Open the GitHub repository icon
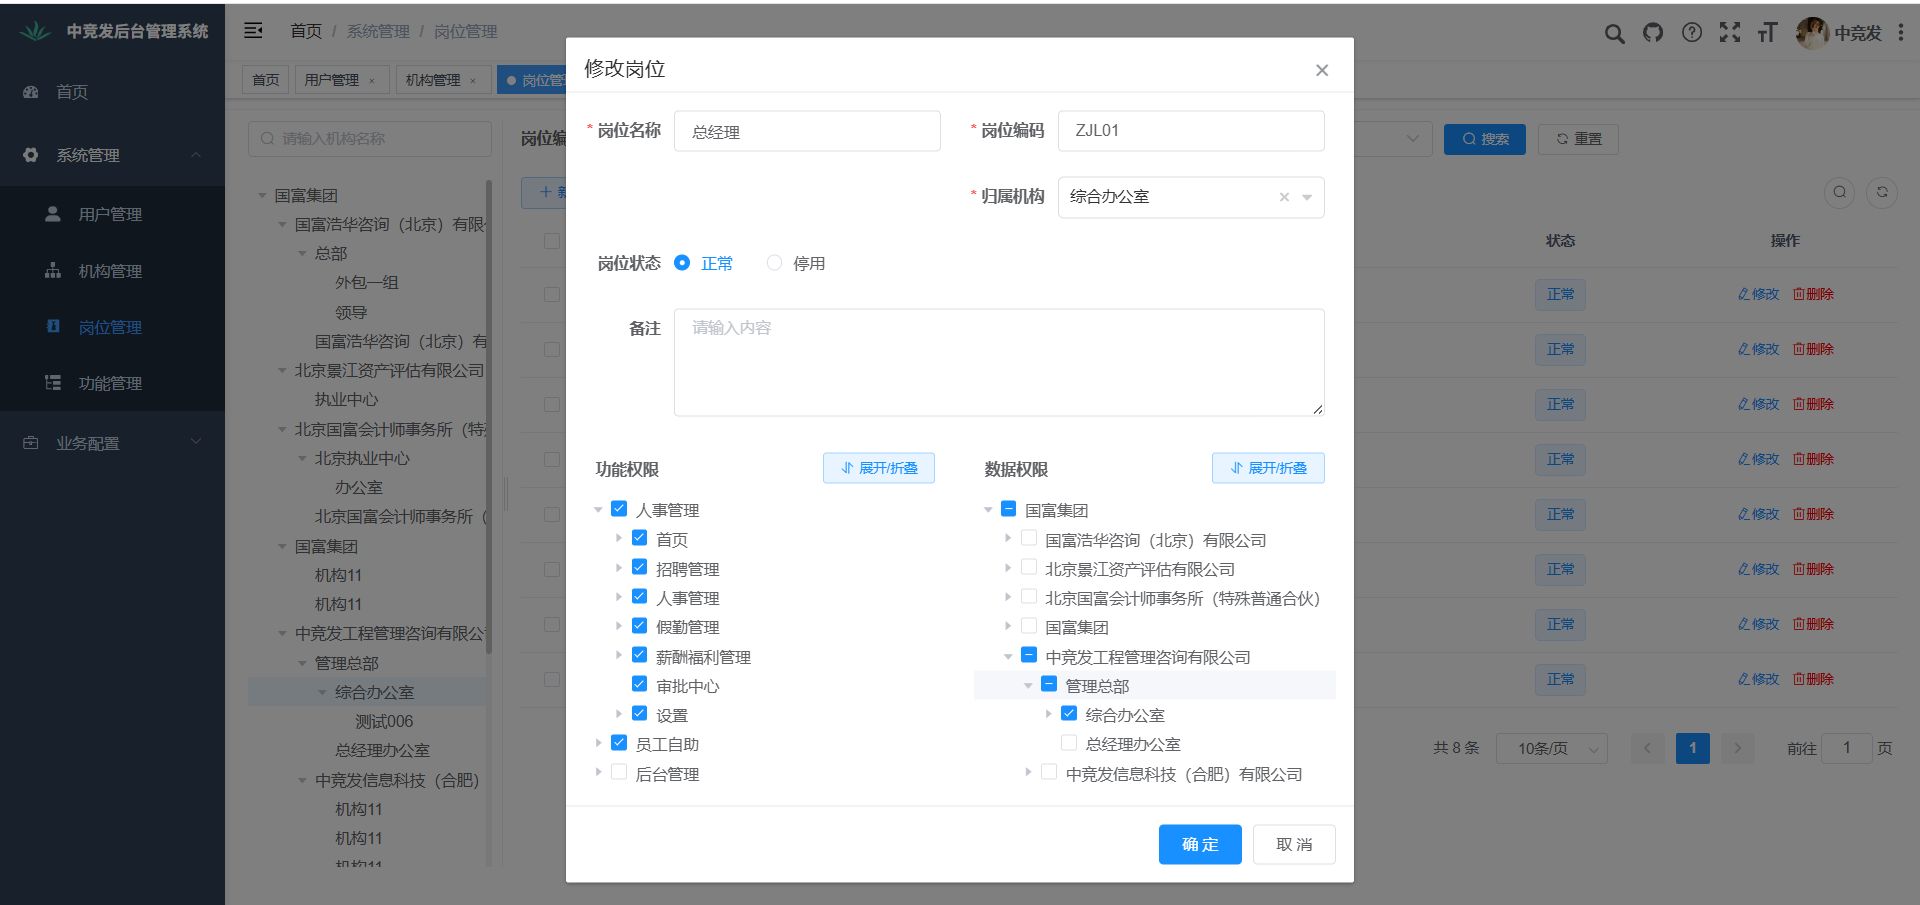 1653,33
